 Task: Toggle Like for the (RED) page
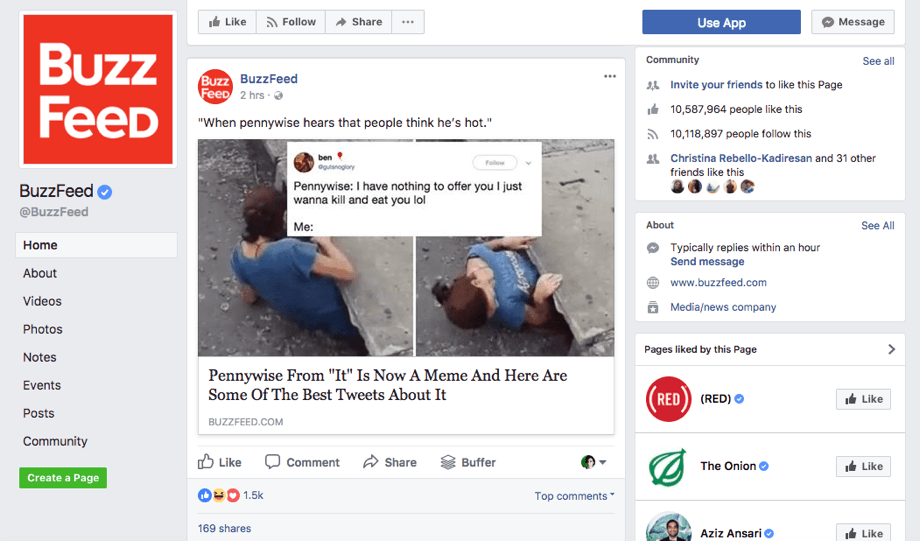point(863,399)
